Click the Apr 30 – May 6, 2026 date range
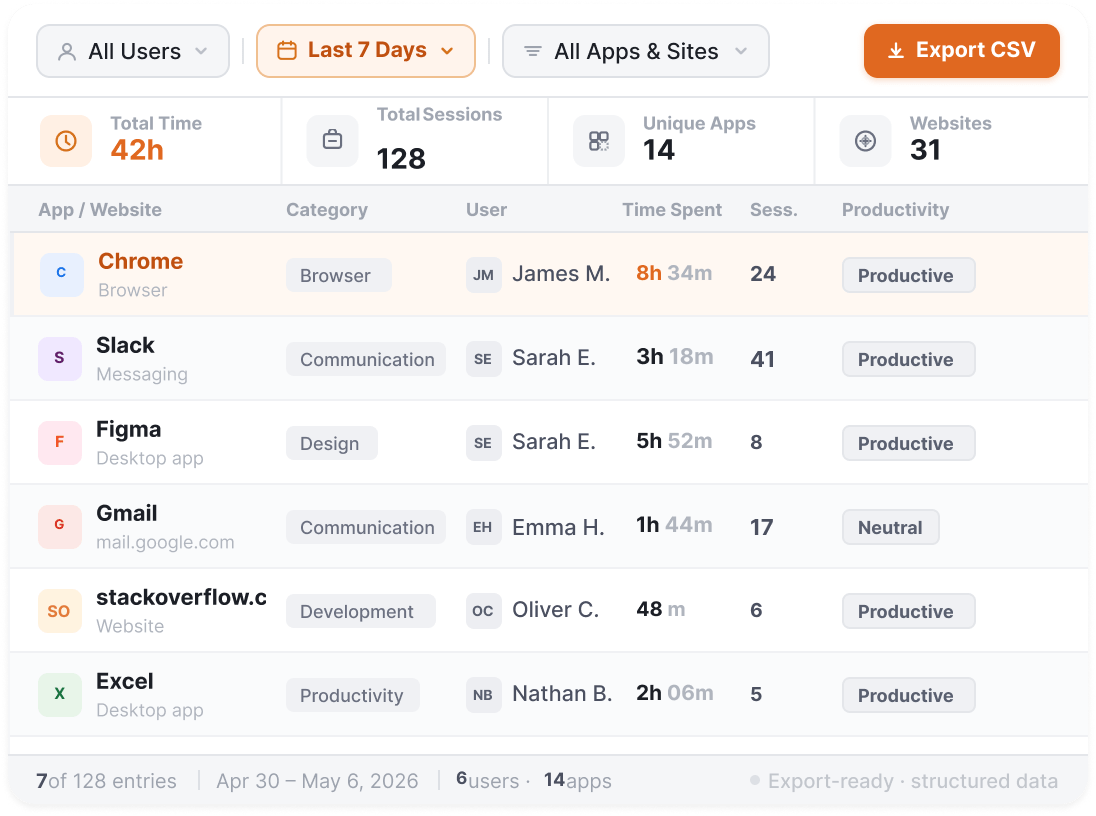This screenshot has width=1096, height=816. (317, 780)
